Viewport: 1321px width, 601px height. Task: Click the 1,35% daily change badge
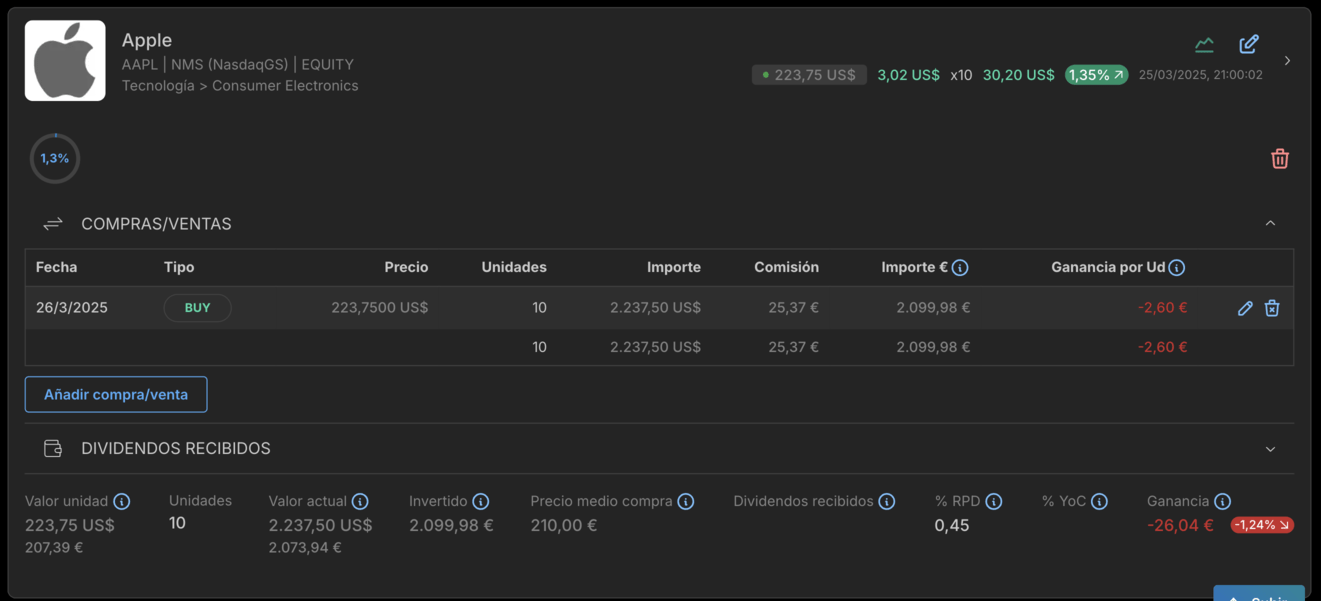1096,75
